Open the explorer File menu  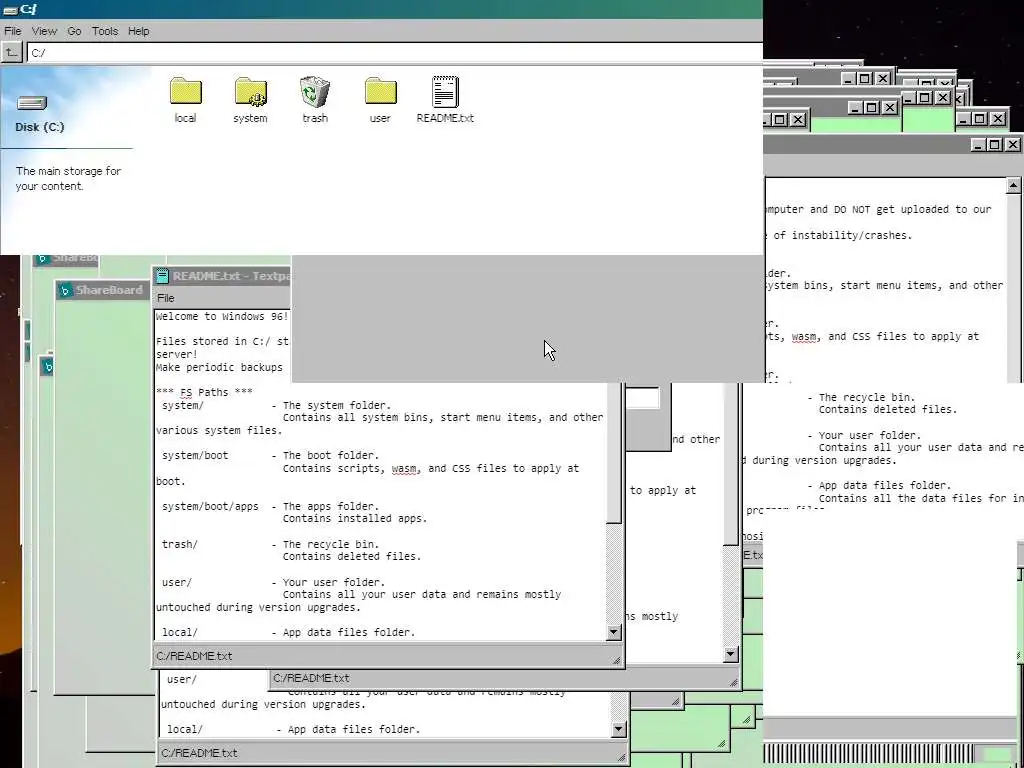[x=12, y=31]
